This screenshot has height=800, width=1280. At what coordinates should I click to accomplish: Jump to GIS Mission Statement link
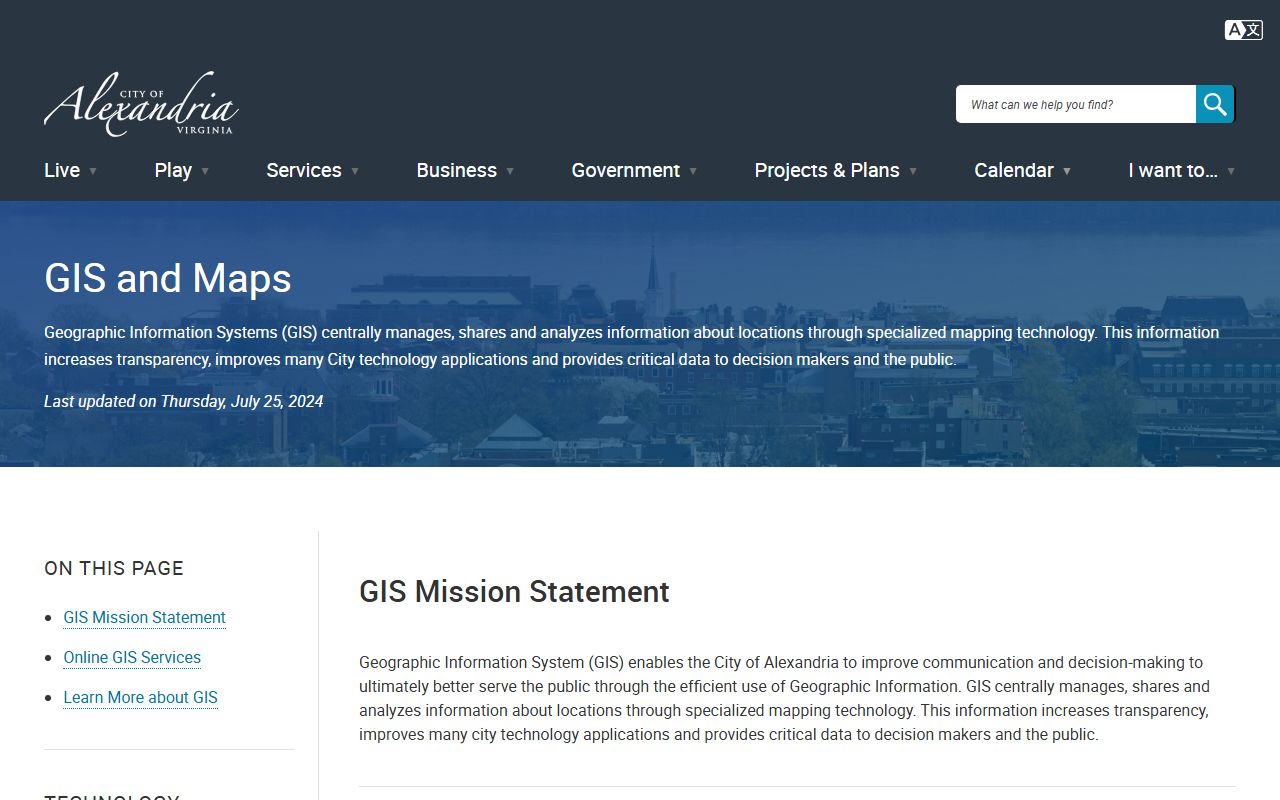point(144,617)
